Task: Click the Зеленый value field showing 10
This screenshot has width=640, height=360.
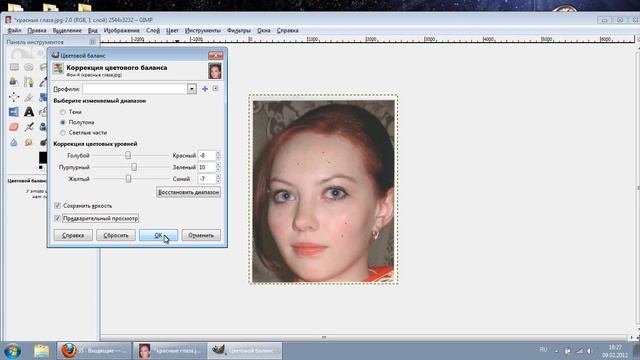Action: (x=207, y=167)
